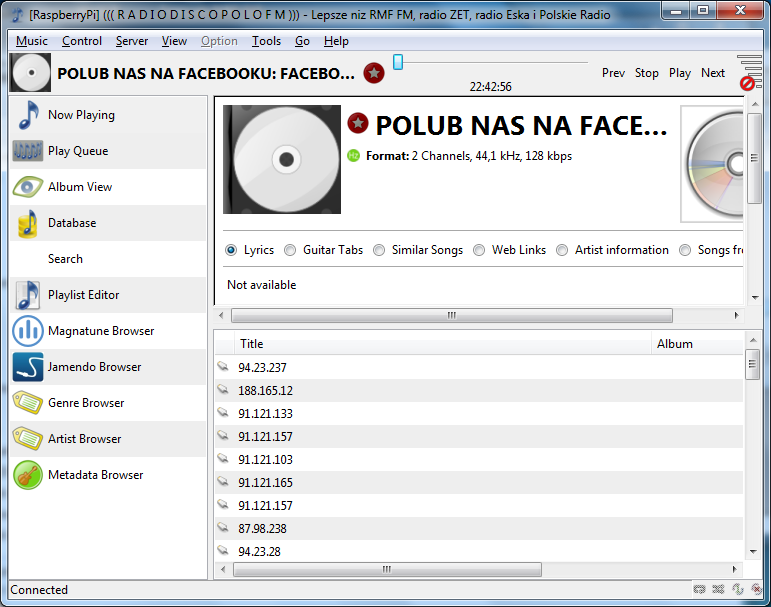Click the info panel horizontal scrollbar thumb
The image size is (771, 607).
[452, 315]
